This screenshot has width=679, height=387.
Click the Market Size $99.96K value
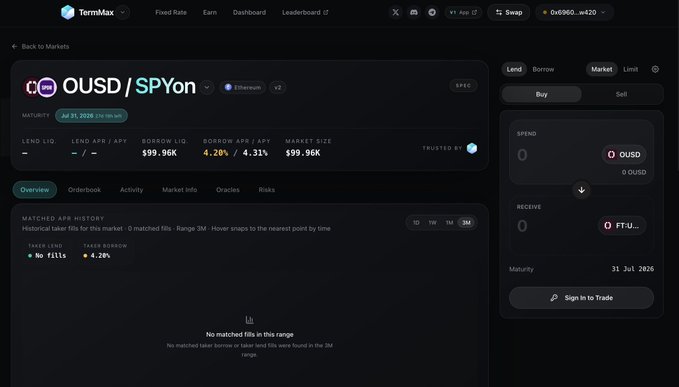click(x=303, y=153)
